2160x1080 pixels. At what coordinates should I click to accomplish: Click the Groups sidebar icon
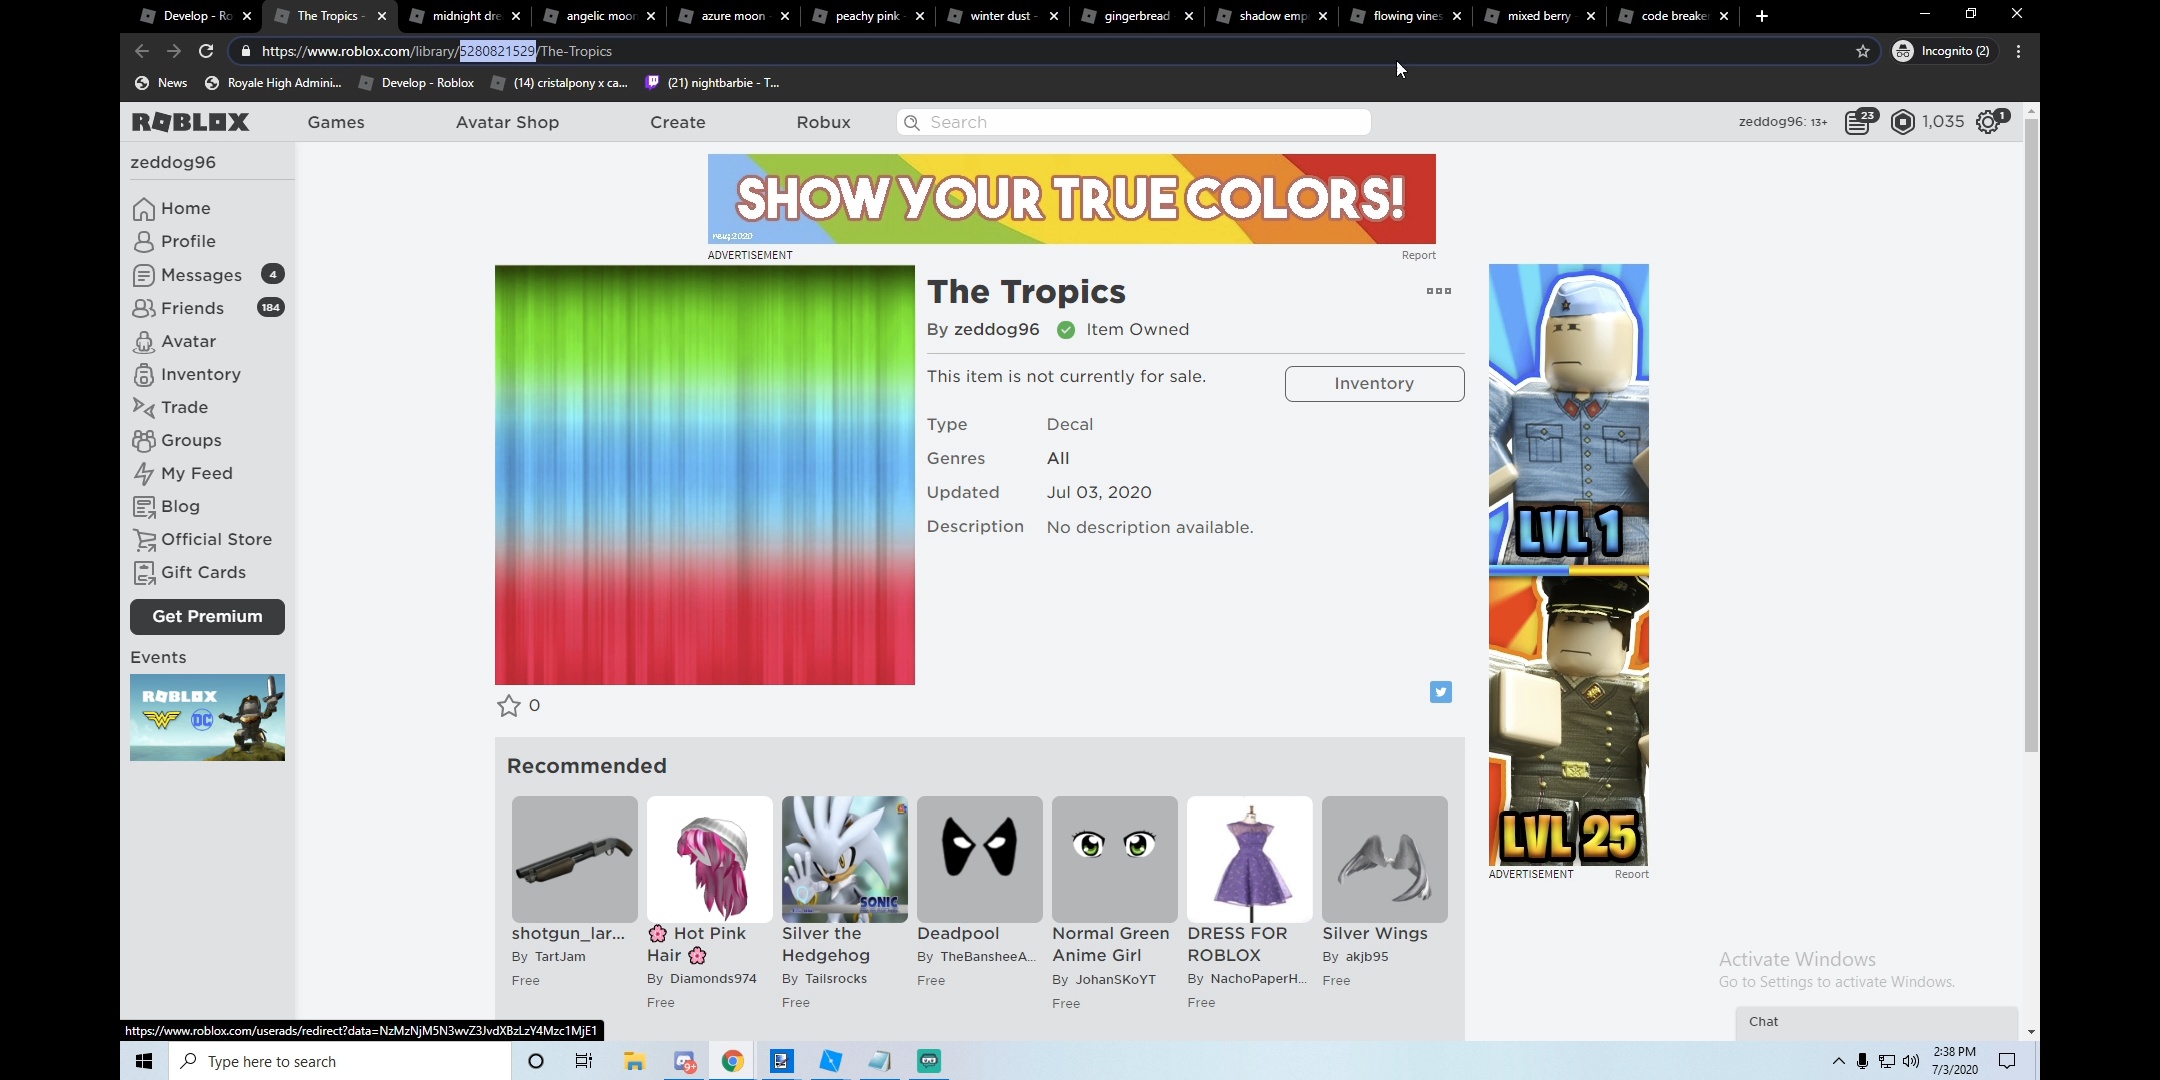pos(145,439)
